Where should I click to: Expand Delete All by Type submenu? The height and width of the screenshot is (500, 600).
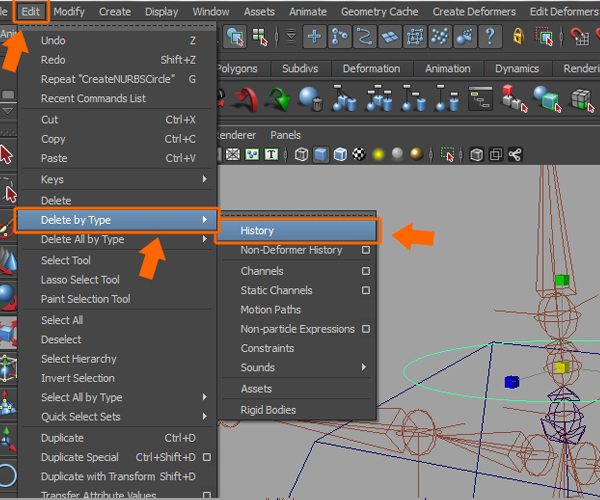117,239
